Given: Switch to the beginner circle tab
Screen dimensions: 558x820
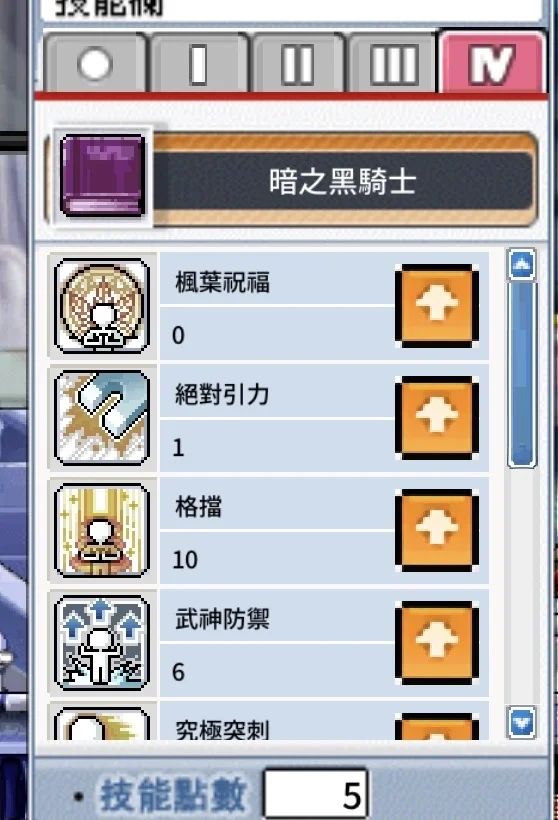Looking at the screenshot, I should [95, 64].
